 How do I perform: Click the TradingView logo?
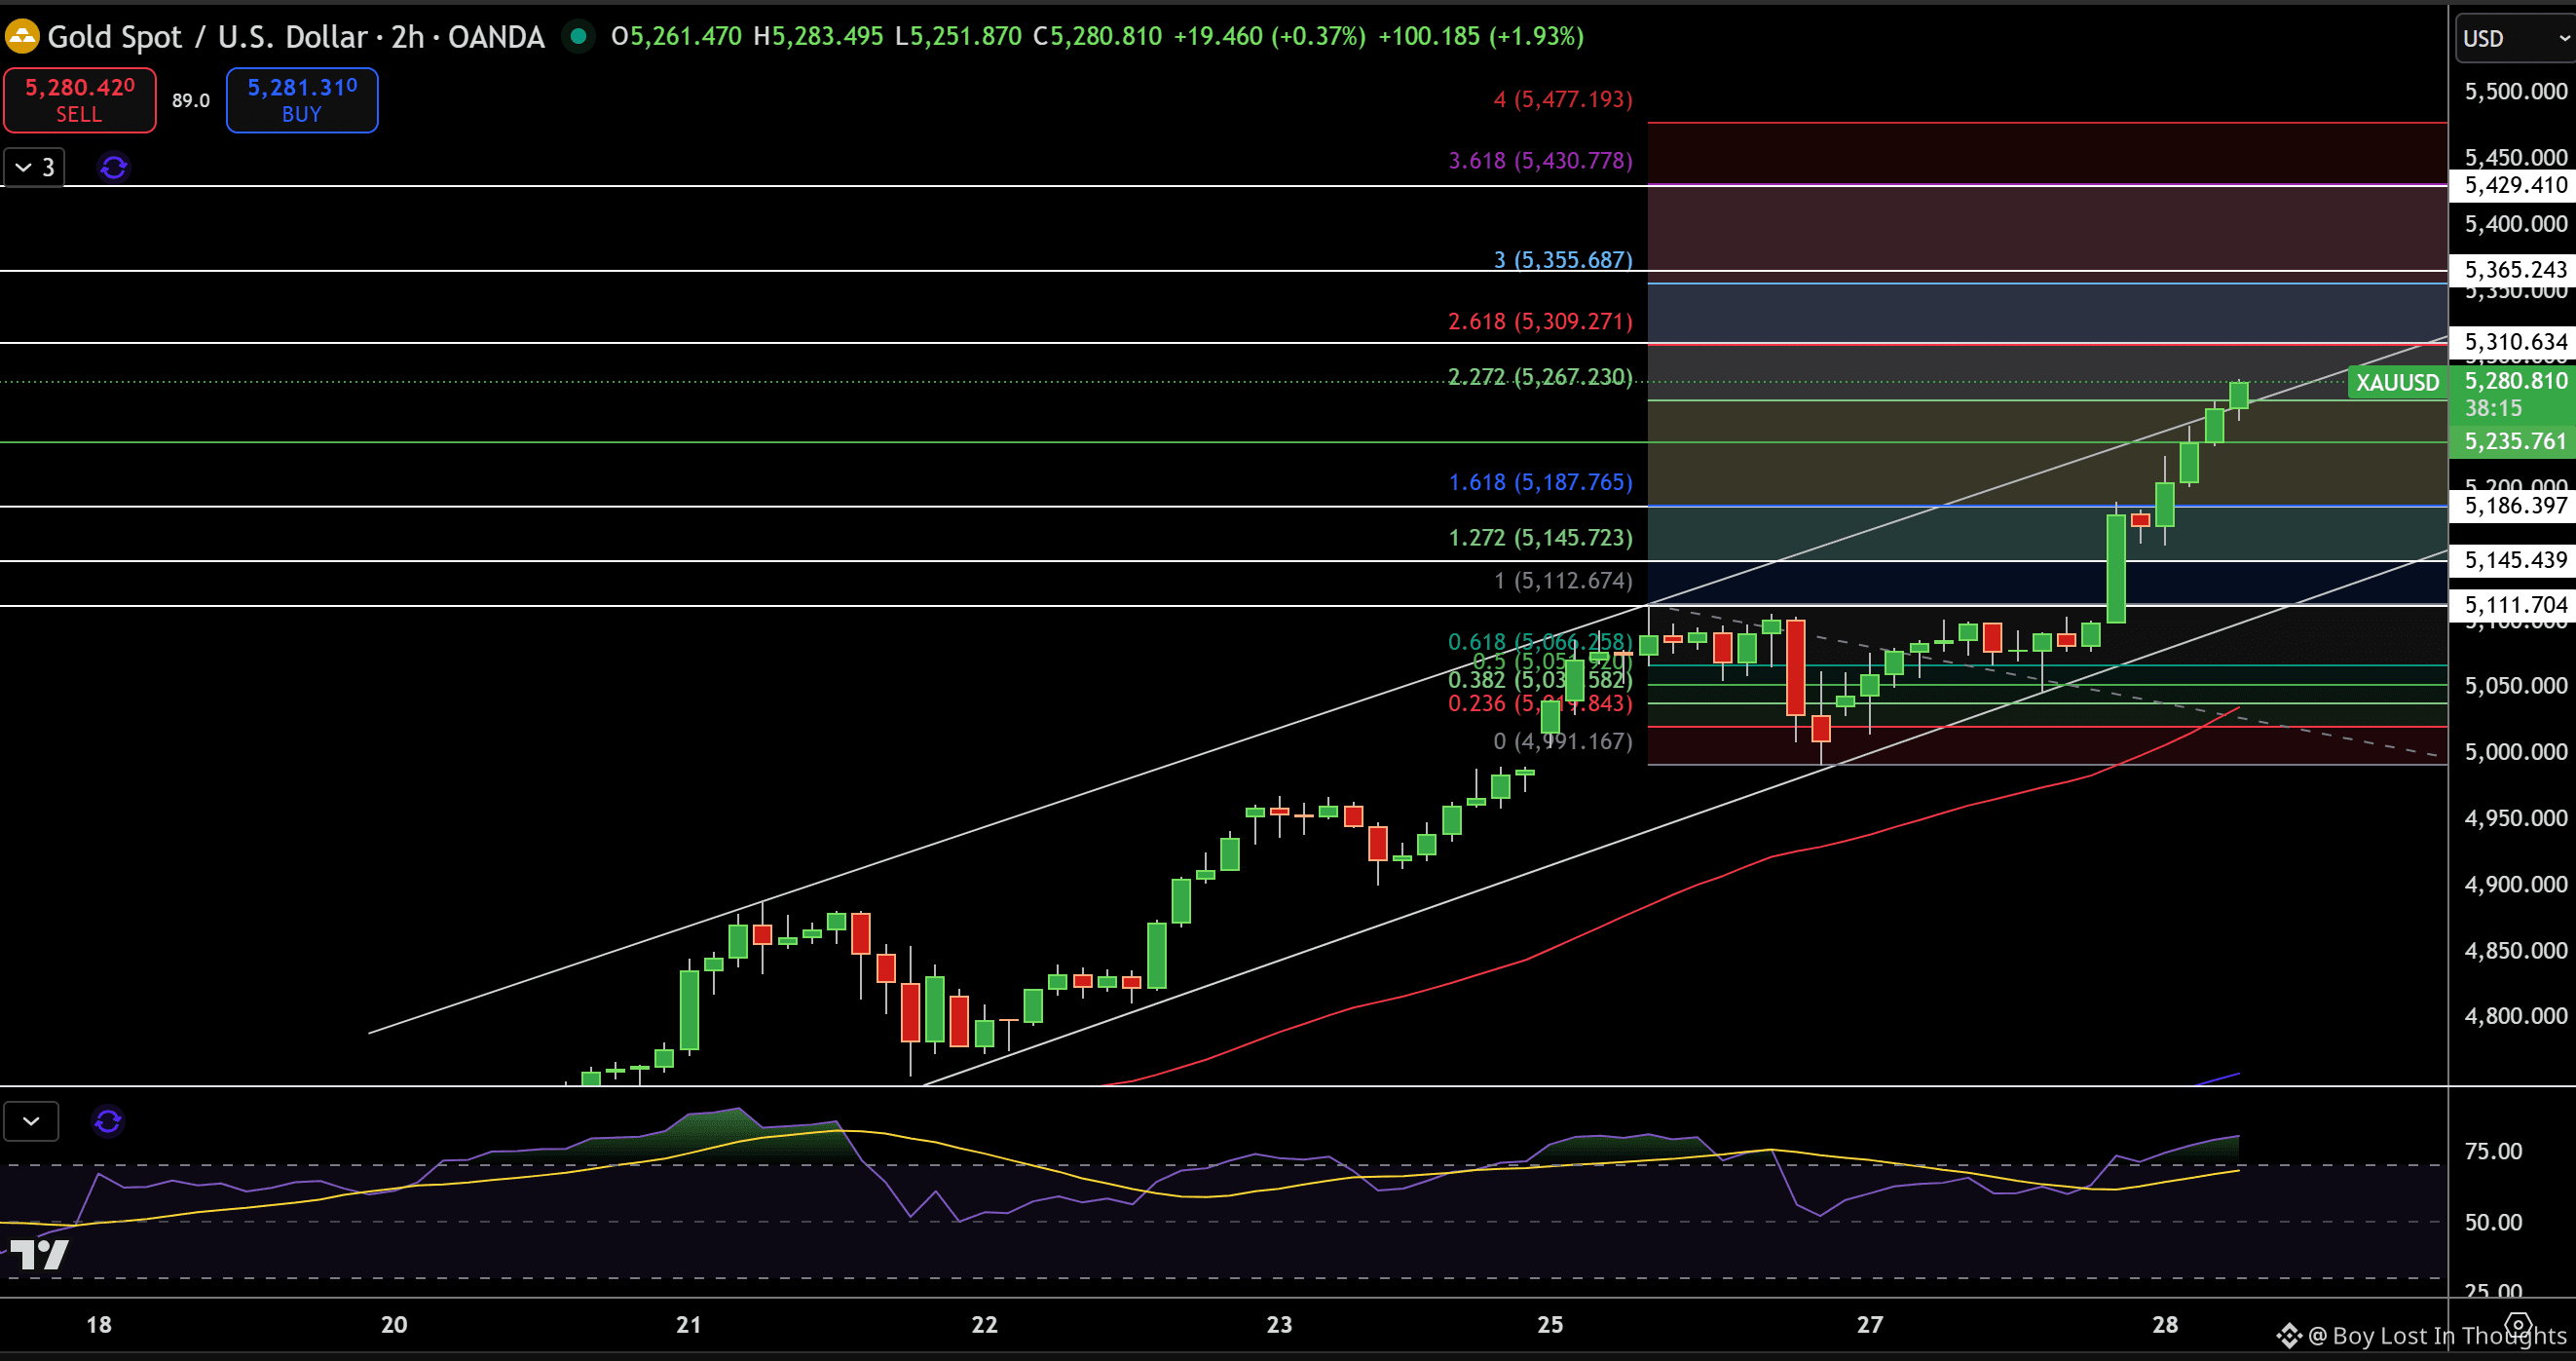pyautogui.click(x=38, y=1254)
